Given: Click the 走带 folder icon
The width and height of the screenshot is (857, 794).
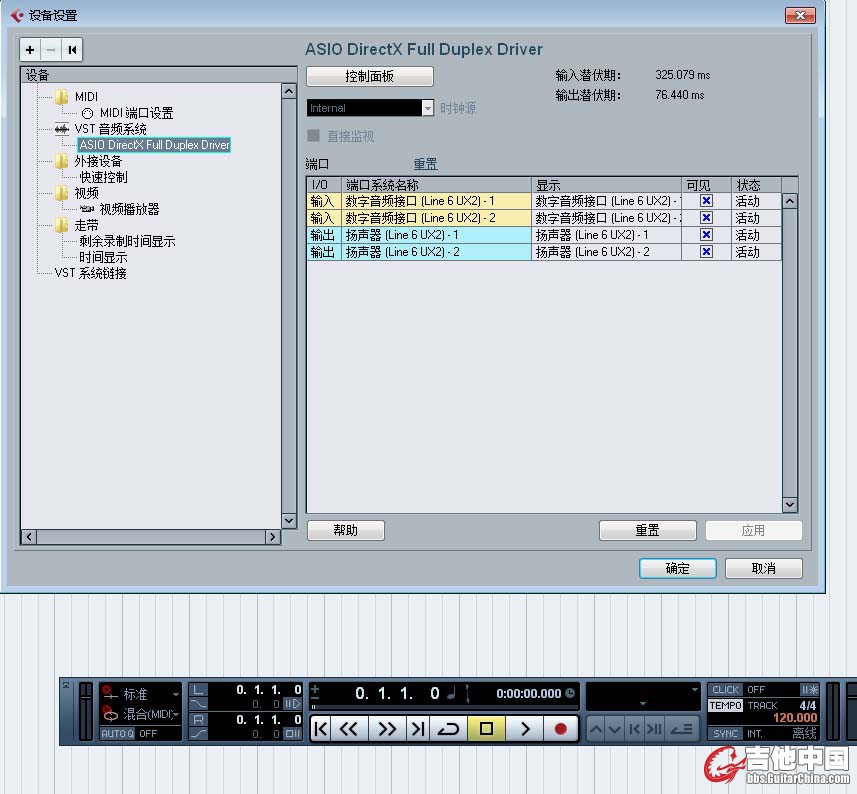Looking at the screenshot, I should tap(61, 225).
